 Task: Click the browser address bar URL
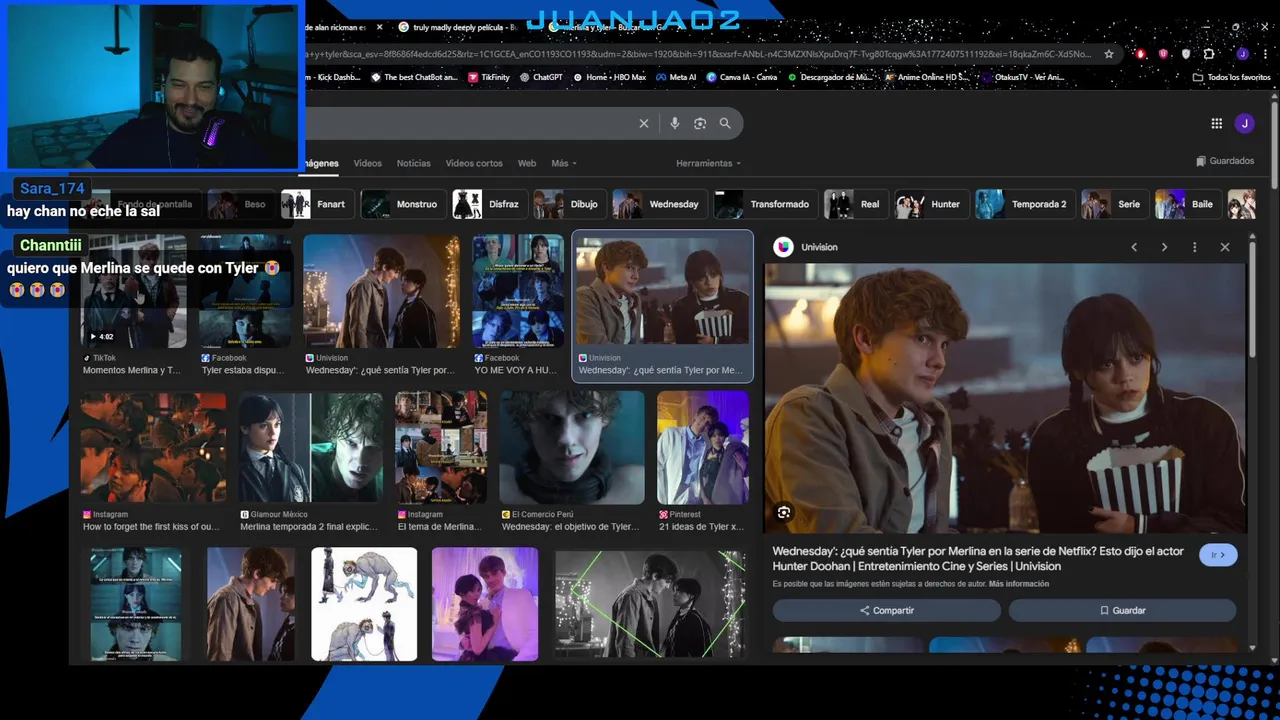(700, 54)
